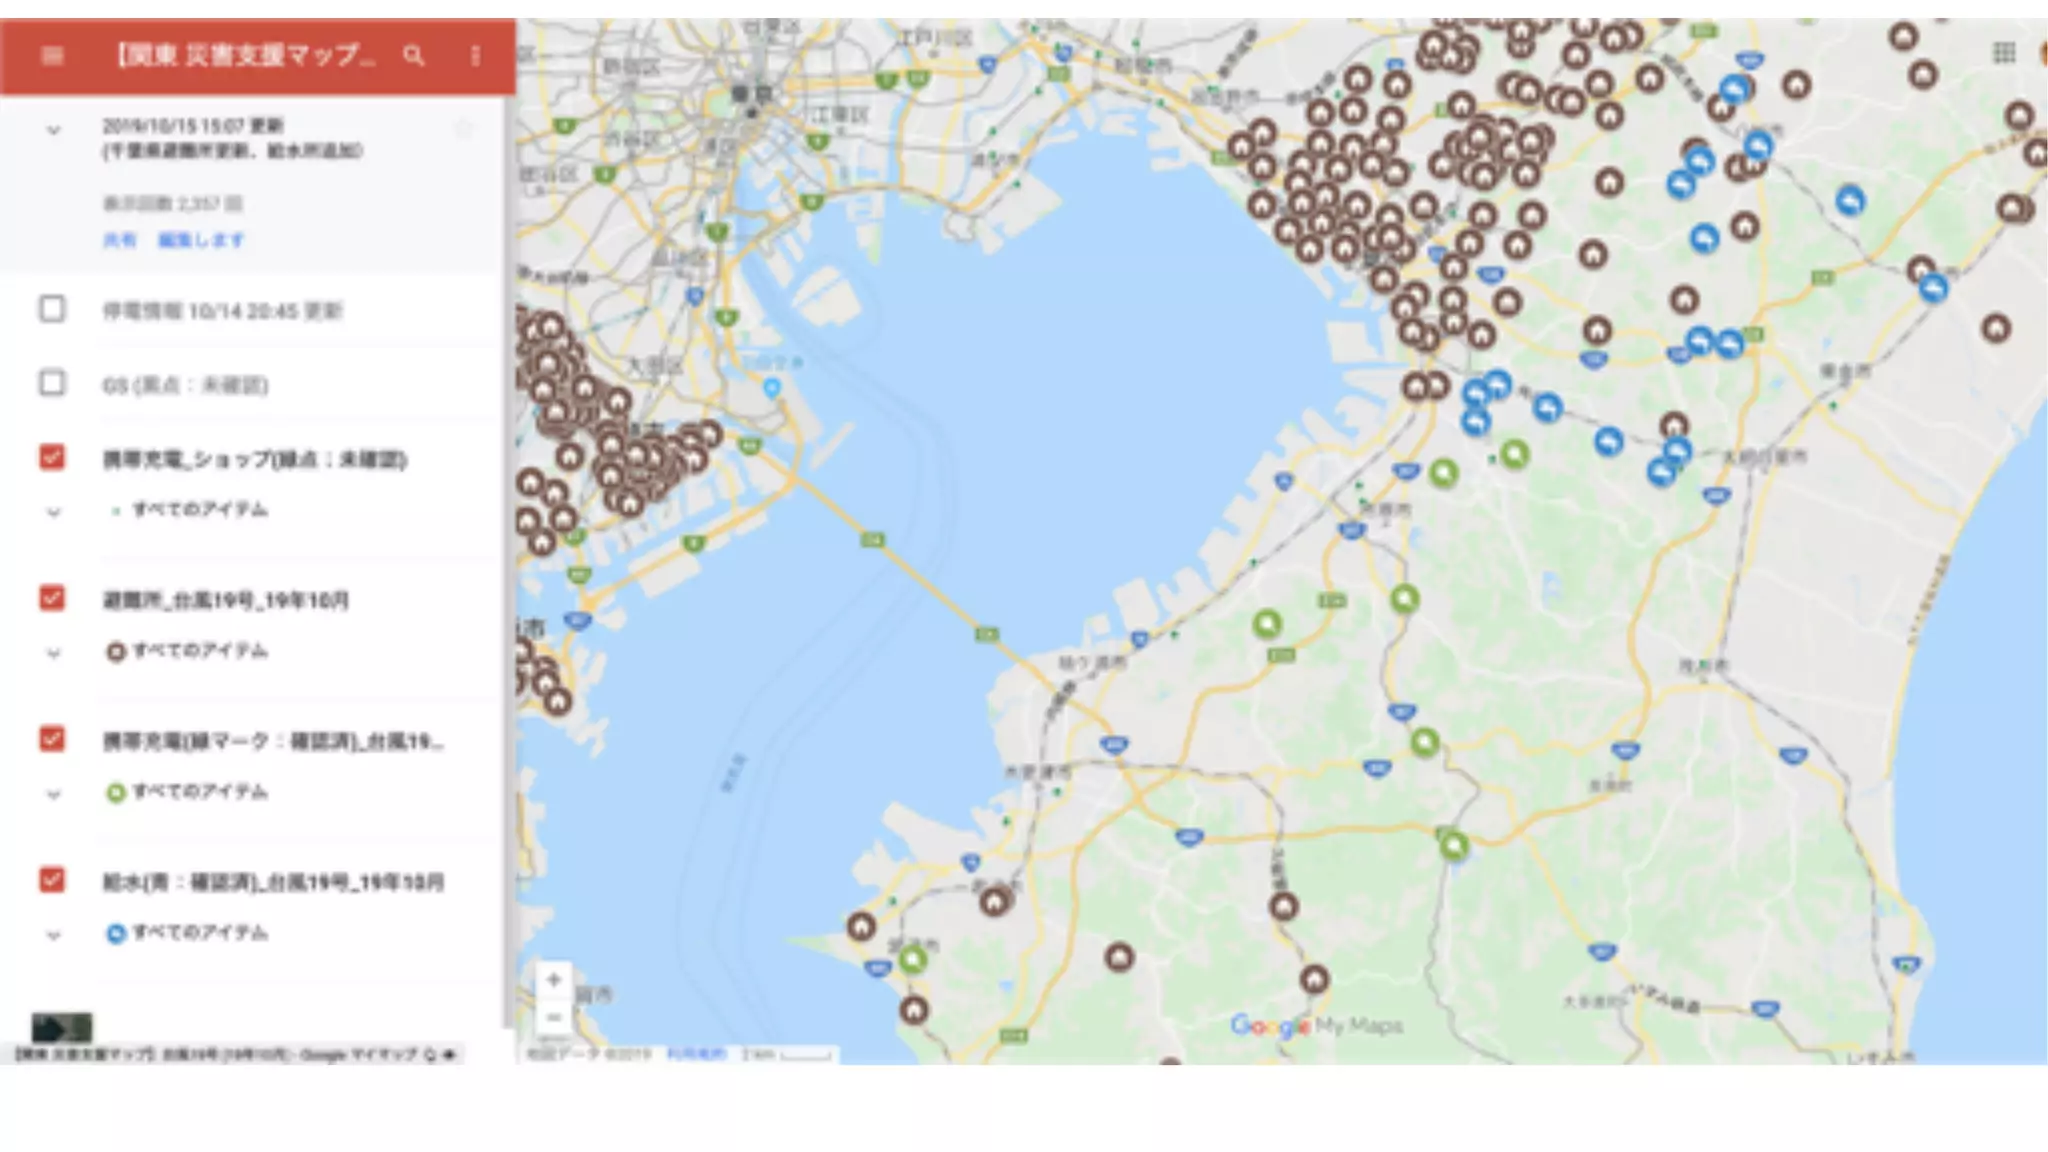This screenshot has width=2048, height=1152.
Task: Open the three-dot more options menu
Action: click(x=475, y=56)
